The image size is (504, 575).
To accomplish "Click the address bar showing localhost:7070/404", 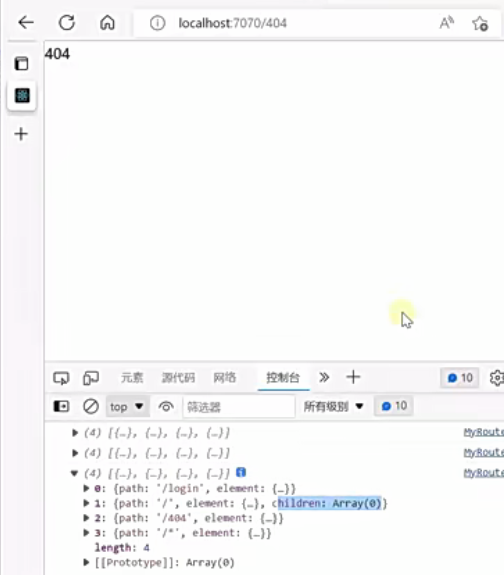I will 233,23.
